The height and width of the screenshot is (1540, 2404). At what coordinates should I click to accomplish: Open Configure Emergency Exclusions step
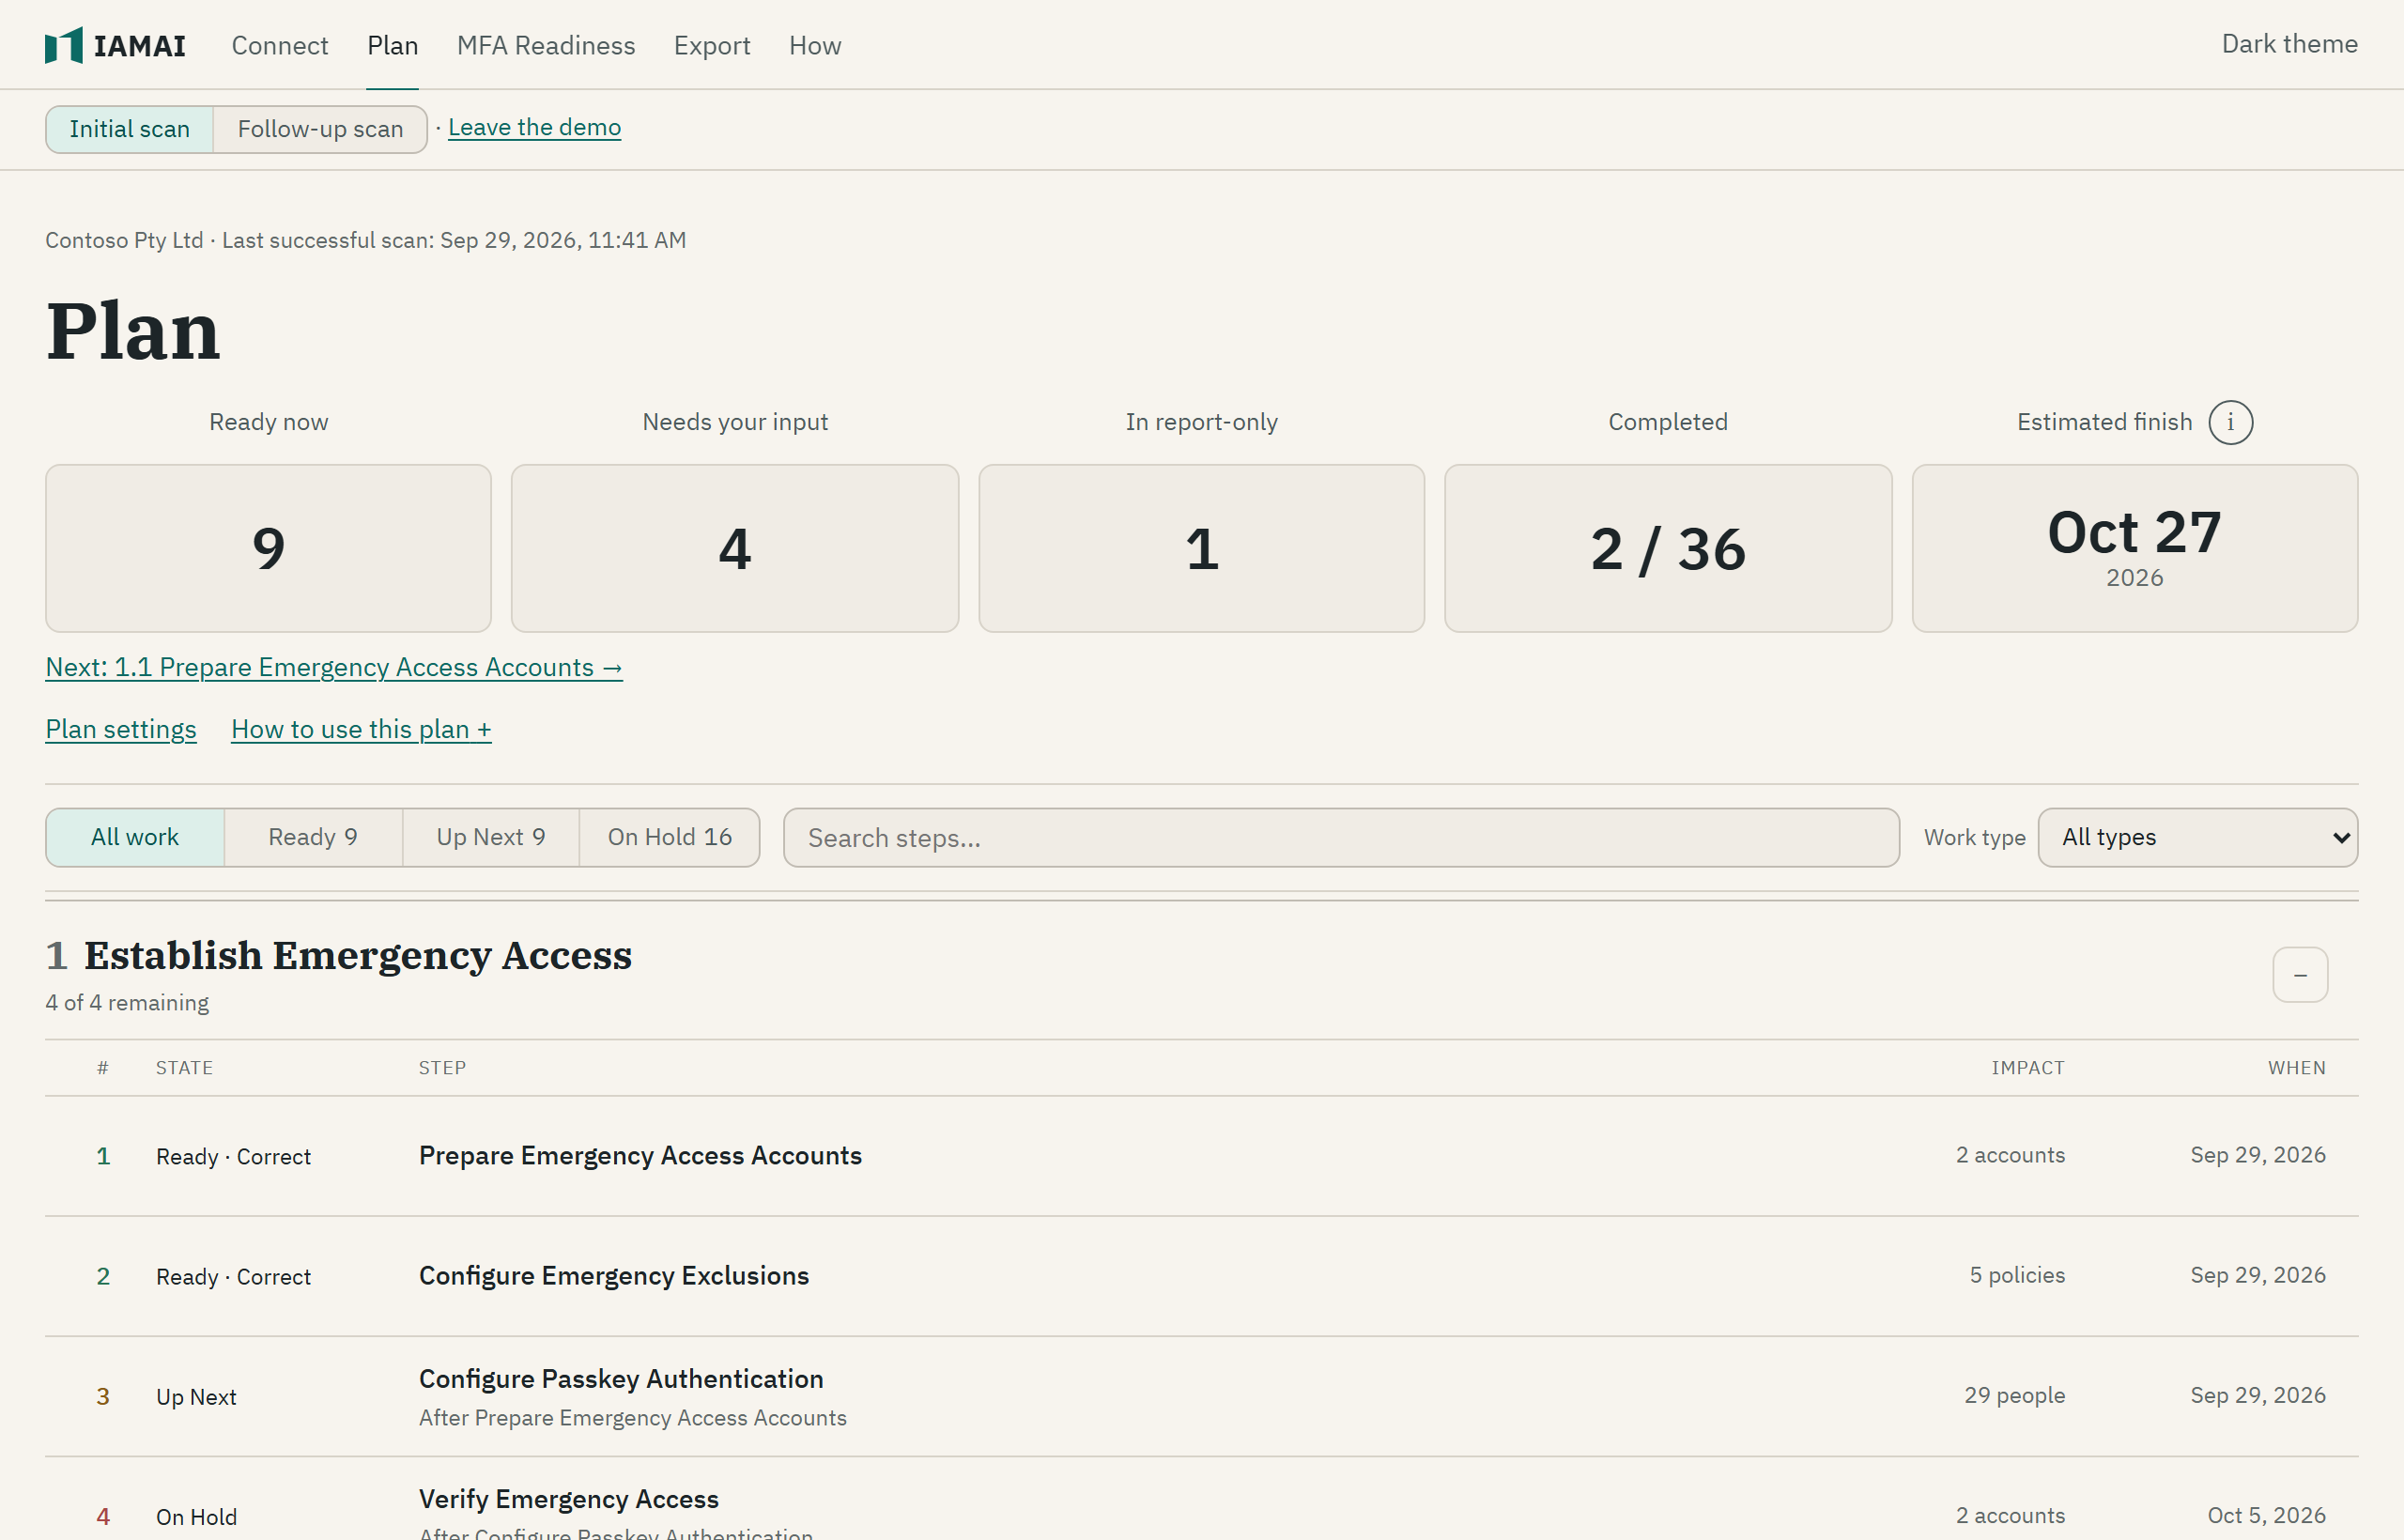point(614,1275)
